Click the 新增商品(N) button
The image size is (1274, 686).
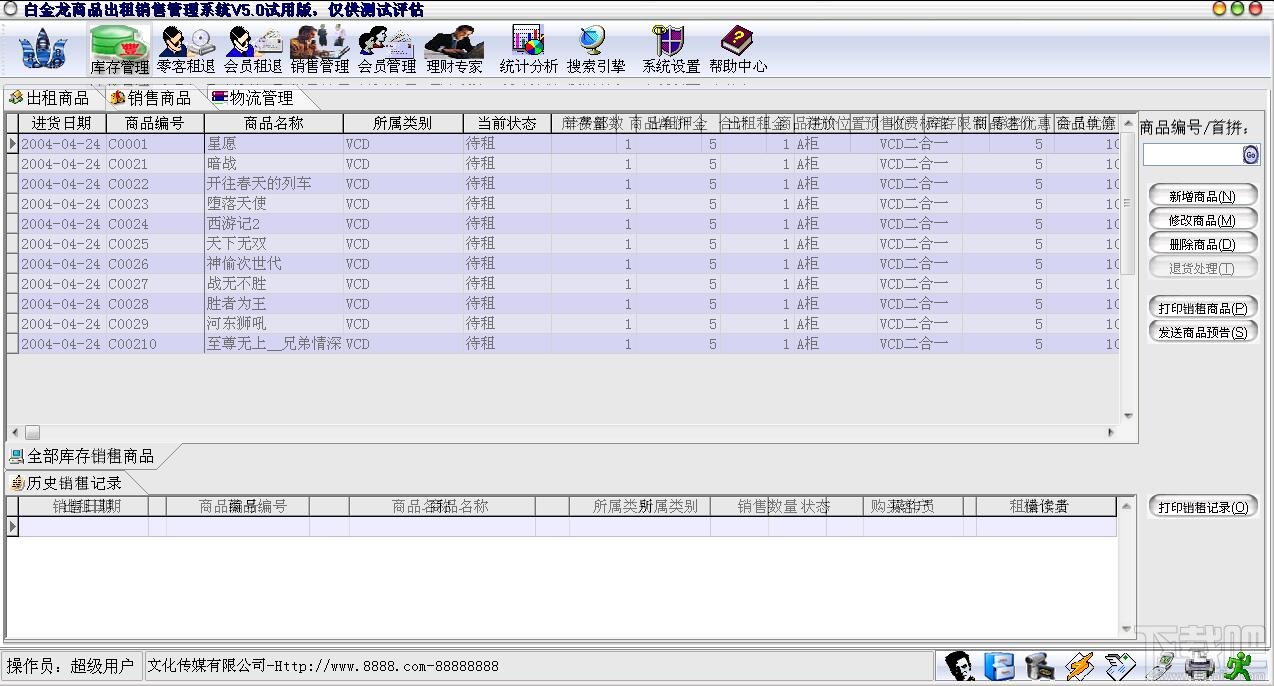point(1202,195)
